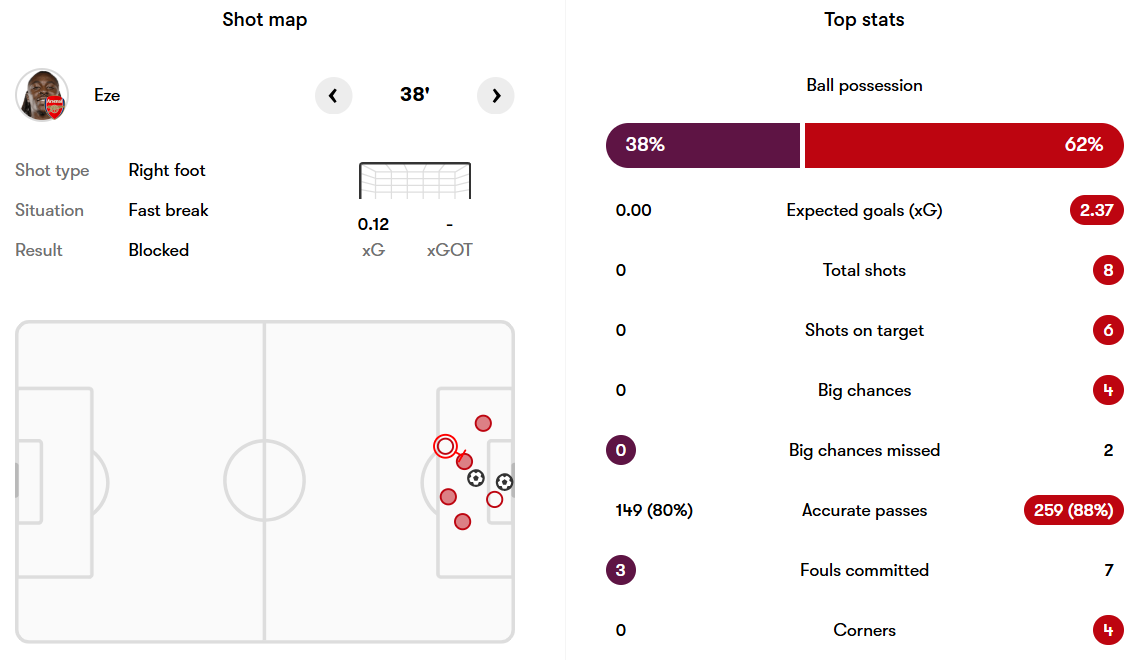Select the lowest red shot dot

[x=462, y=521]
